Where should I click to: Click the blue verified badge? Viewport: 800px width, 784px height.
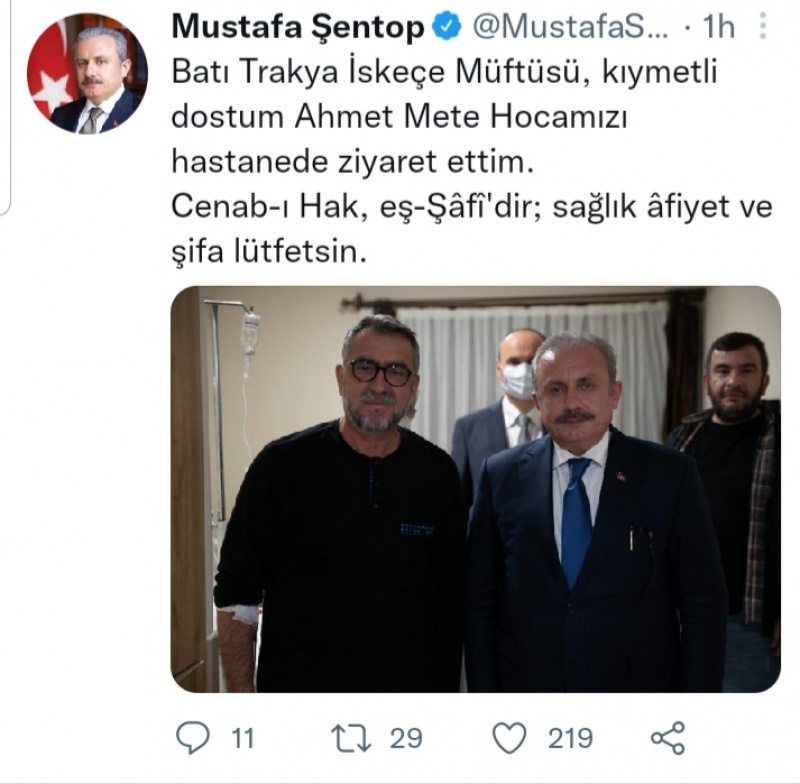[x=446, y=27]
